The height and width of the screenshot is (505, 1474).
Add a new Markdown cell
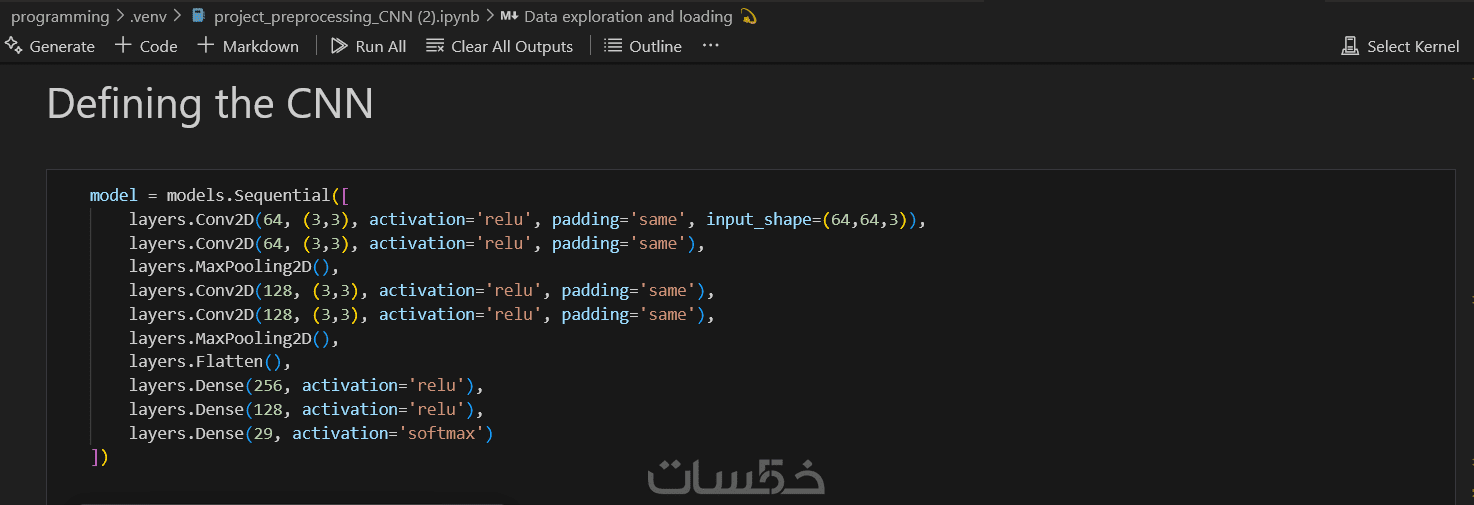pos(248,46)
